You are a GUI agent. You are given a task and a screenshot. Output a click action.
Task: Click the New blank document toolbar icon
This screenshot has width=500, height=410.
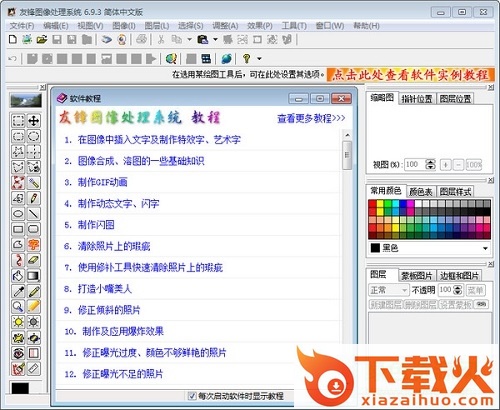(13, 40)
